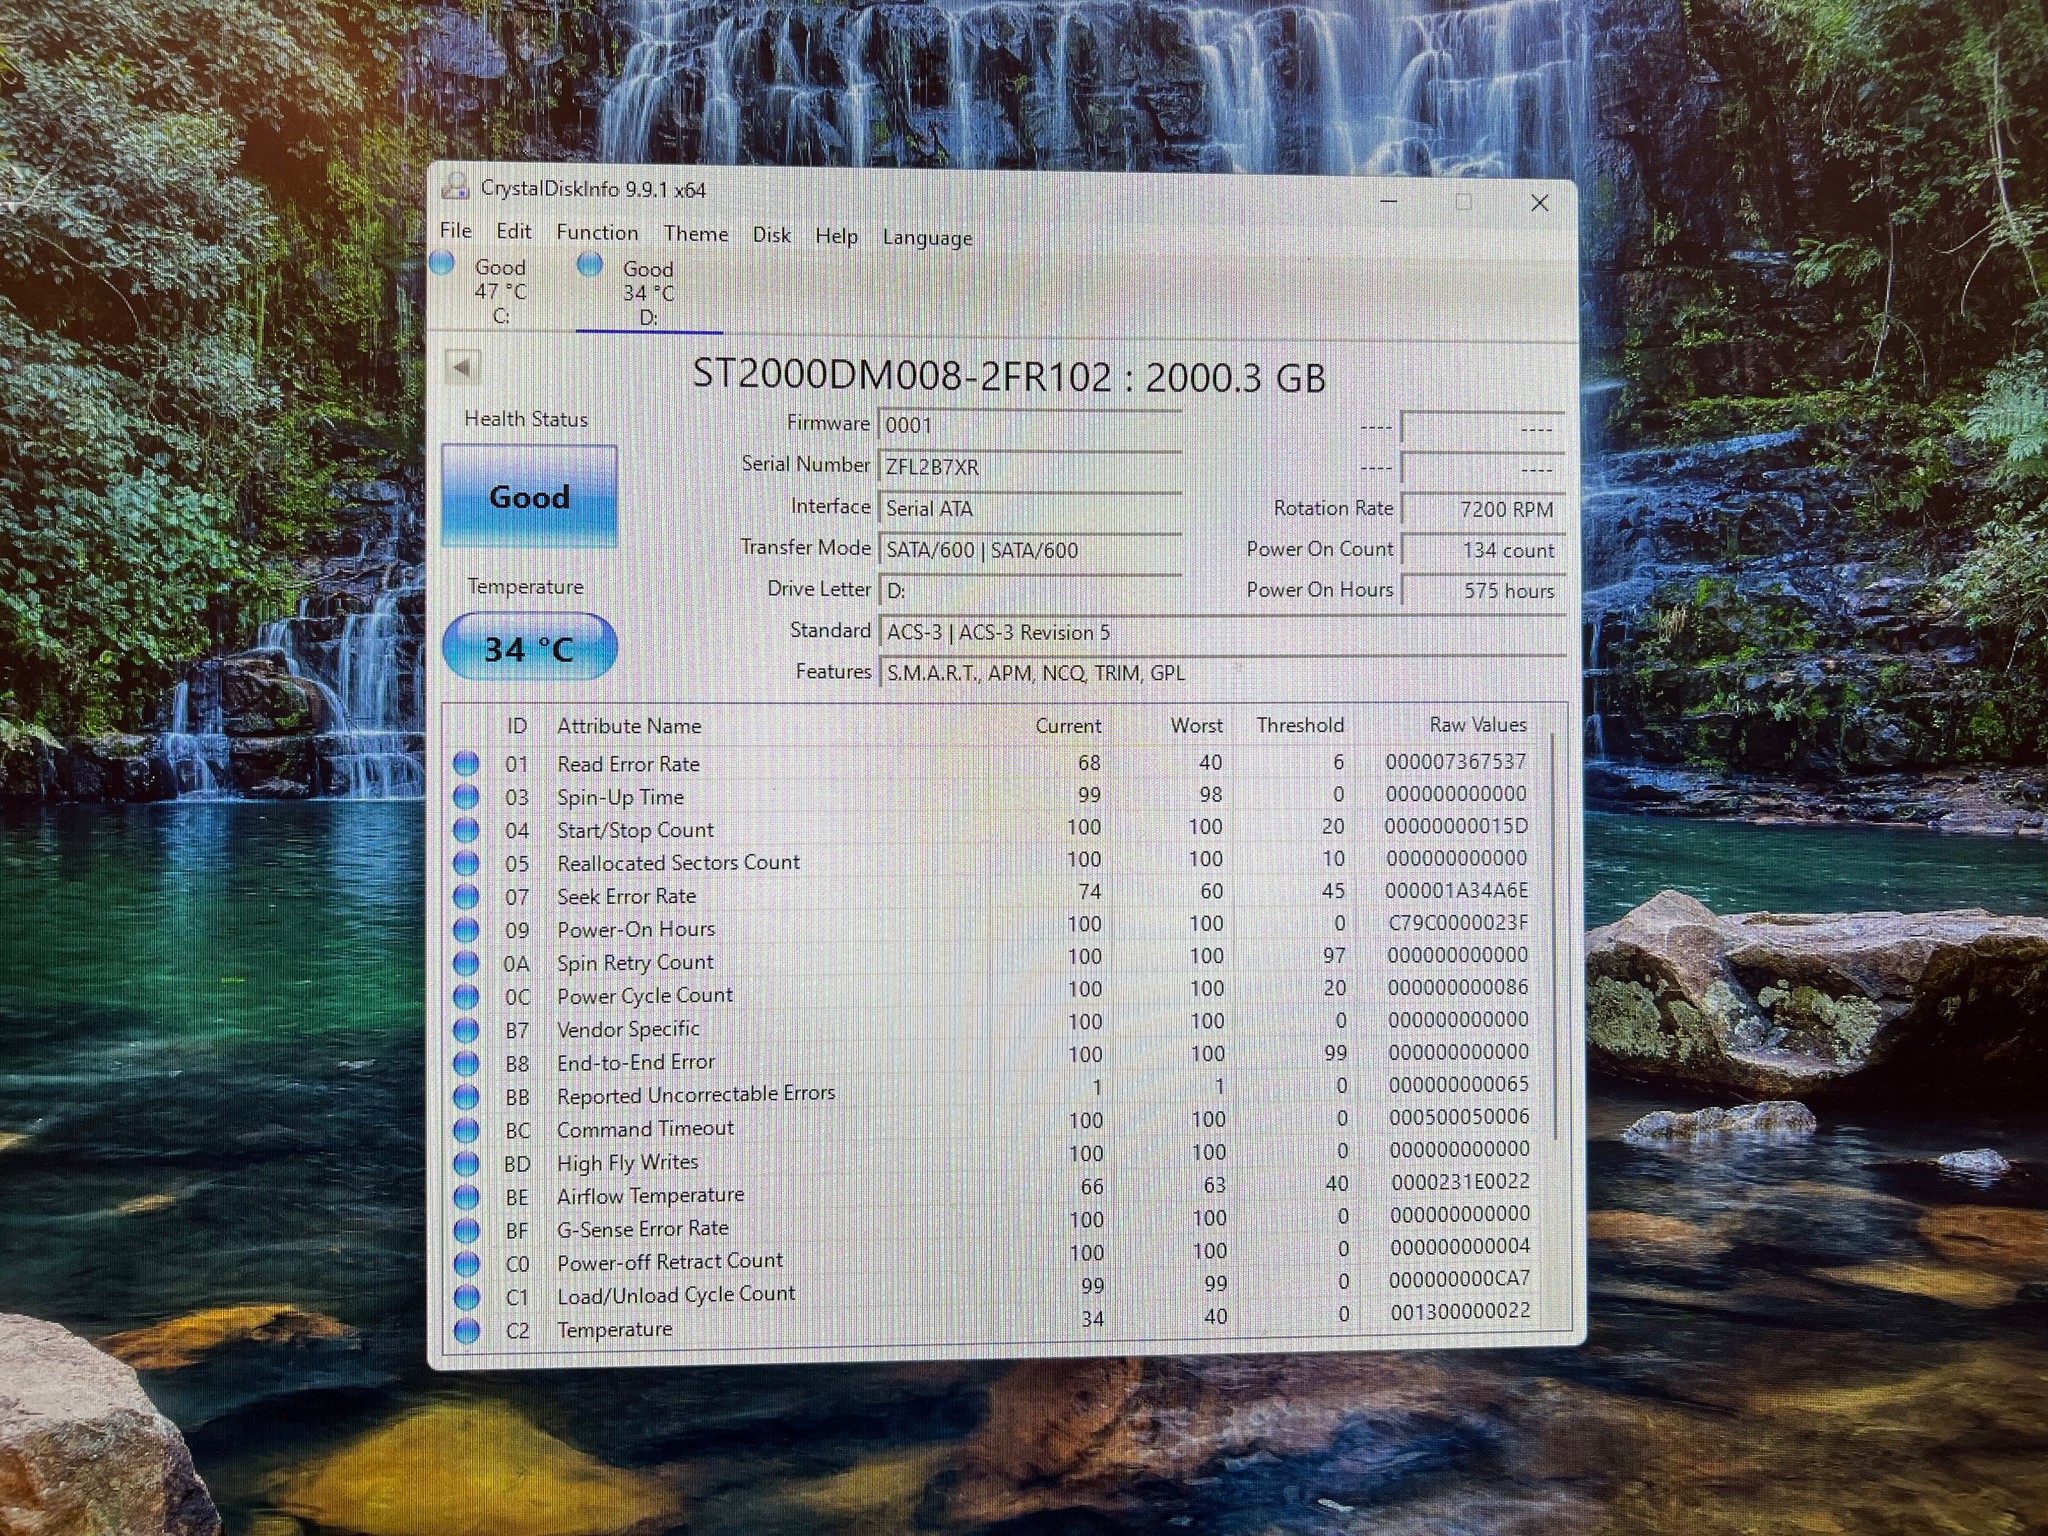
Task: Click the Attribute Name column header
Action: point(629,726)
